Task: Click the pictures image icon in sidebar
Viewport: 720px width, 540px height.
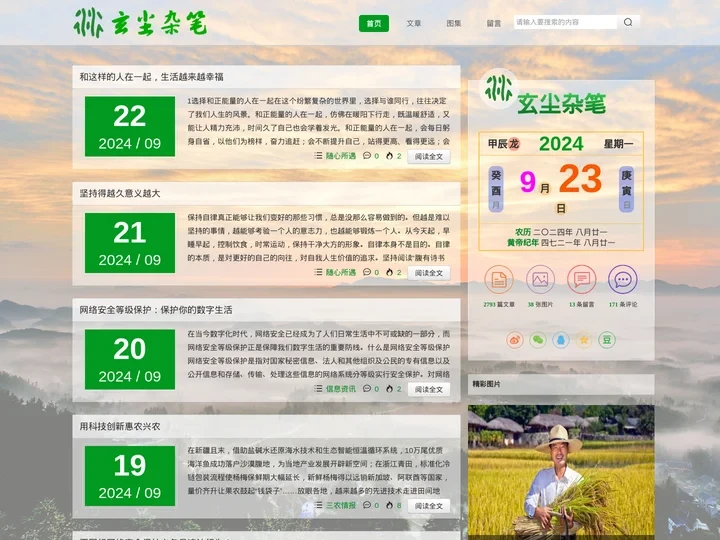Action: click(x=540, y=279)
